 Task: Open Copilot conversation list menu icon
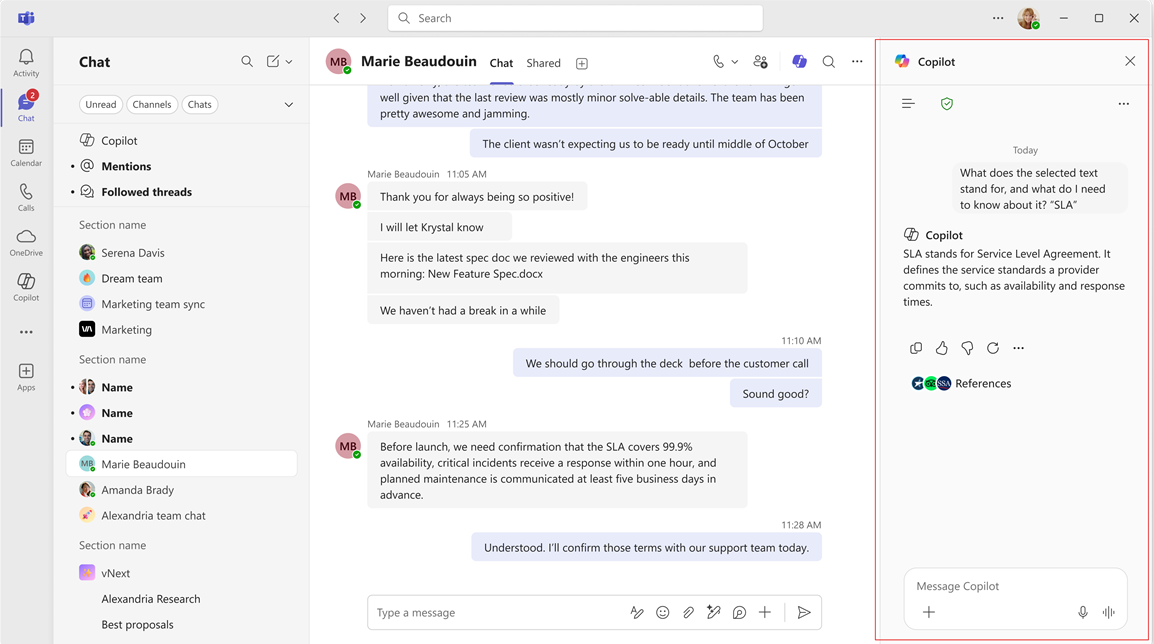pos(908,104)
